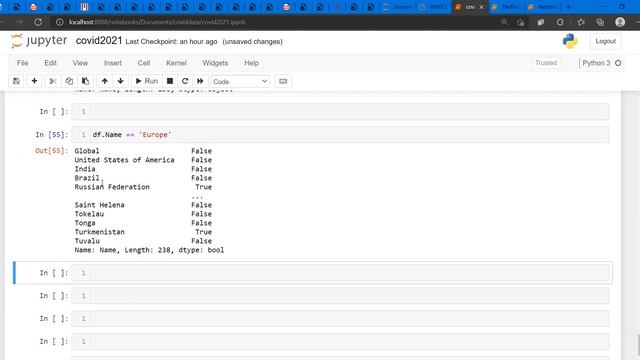Image resolution: width=640 pixels, height=360 pixels.
Task: Click the cell containing df.Name == 'Europe'
Action: coord(340,135)
